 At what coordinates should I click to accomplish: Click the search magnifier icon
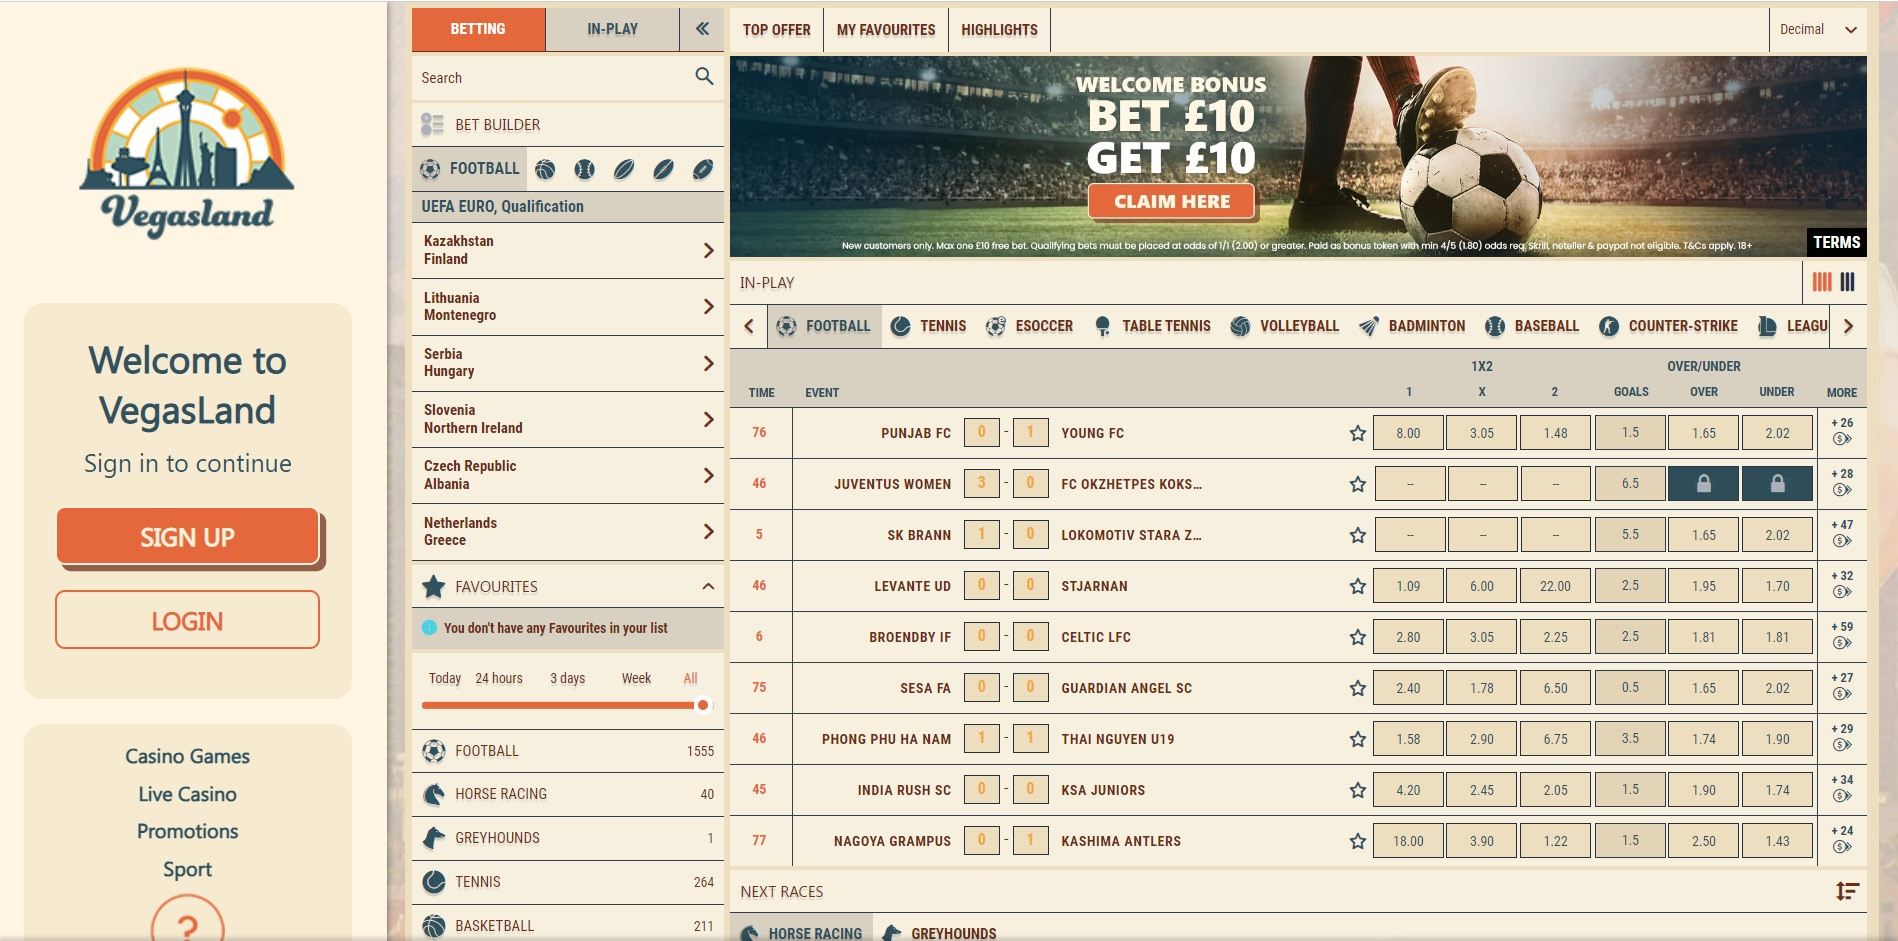(704, 77)
